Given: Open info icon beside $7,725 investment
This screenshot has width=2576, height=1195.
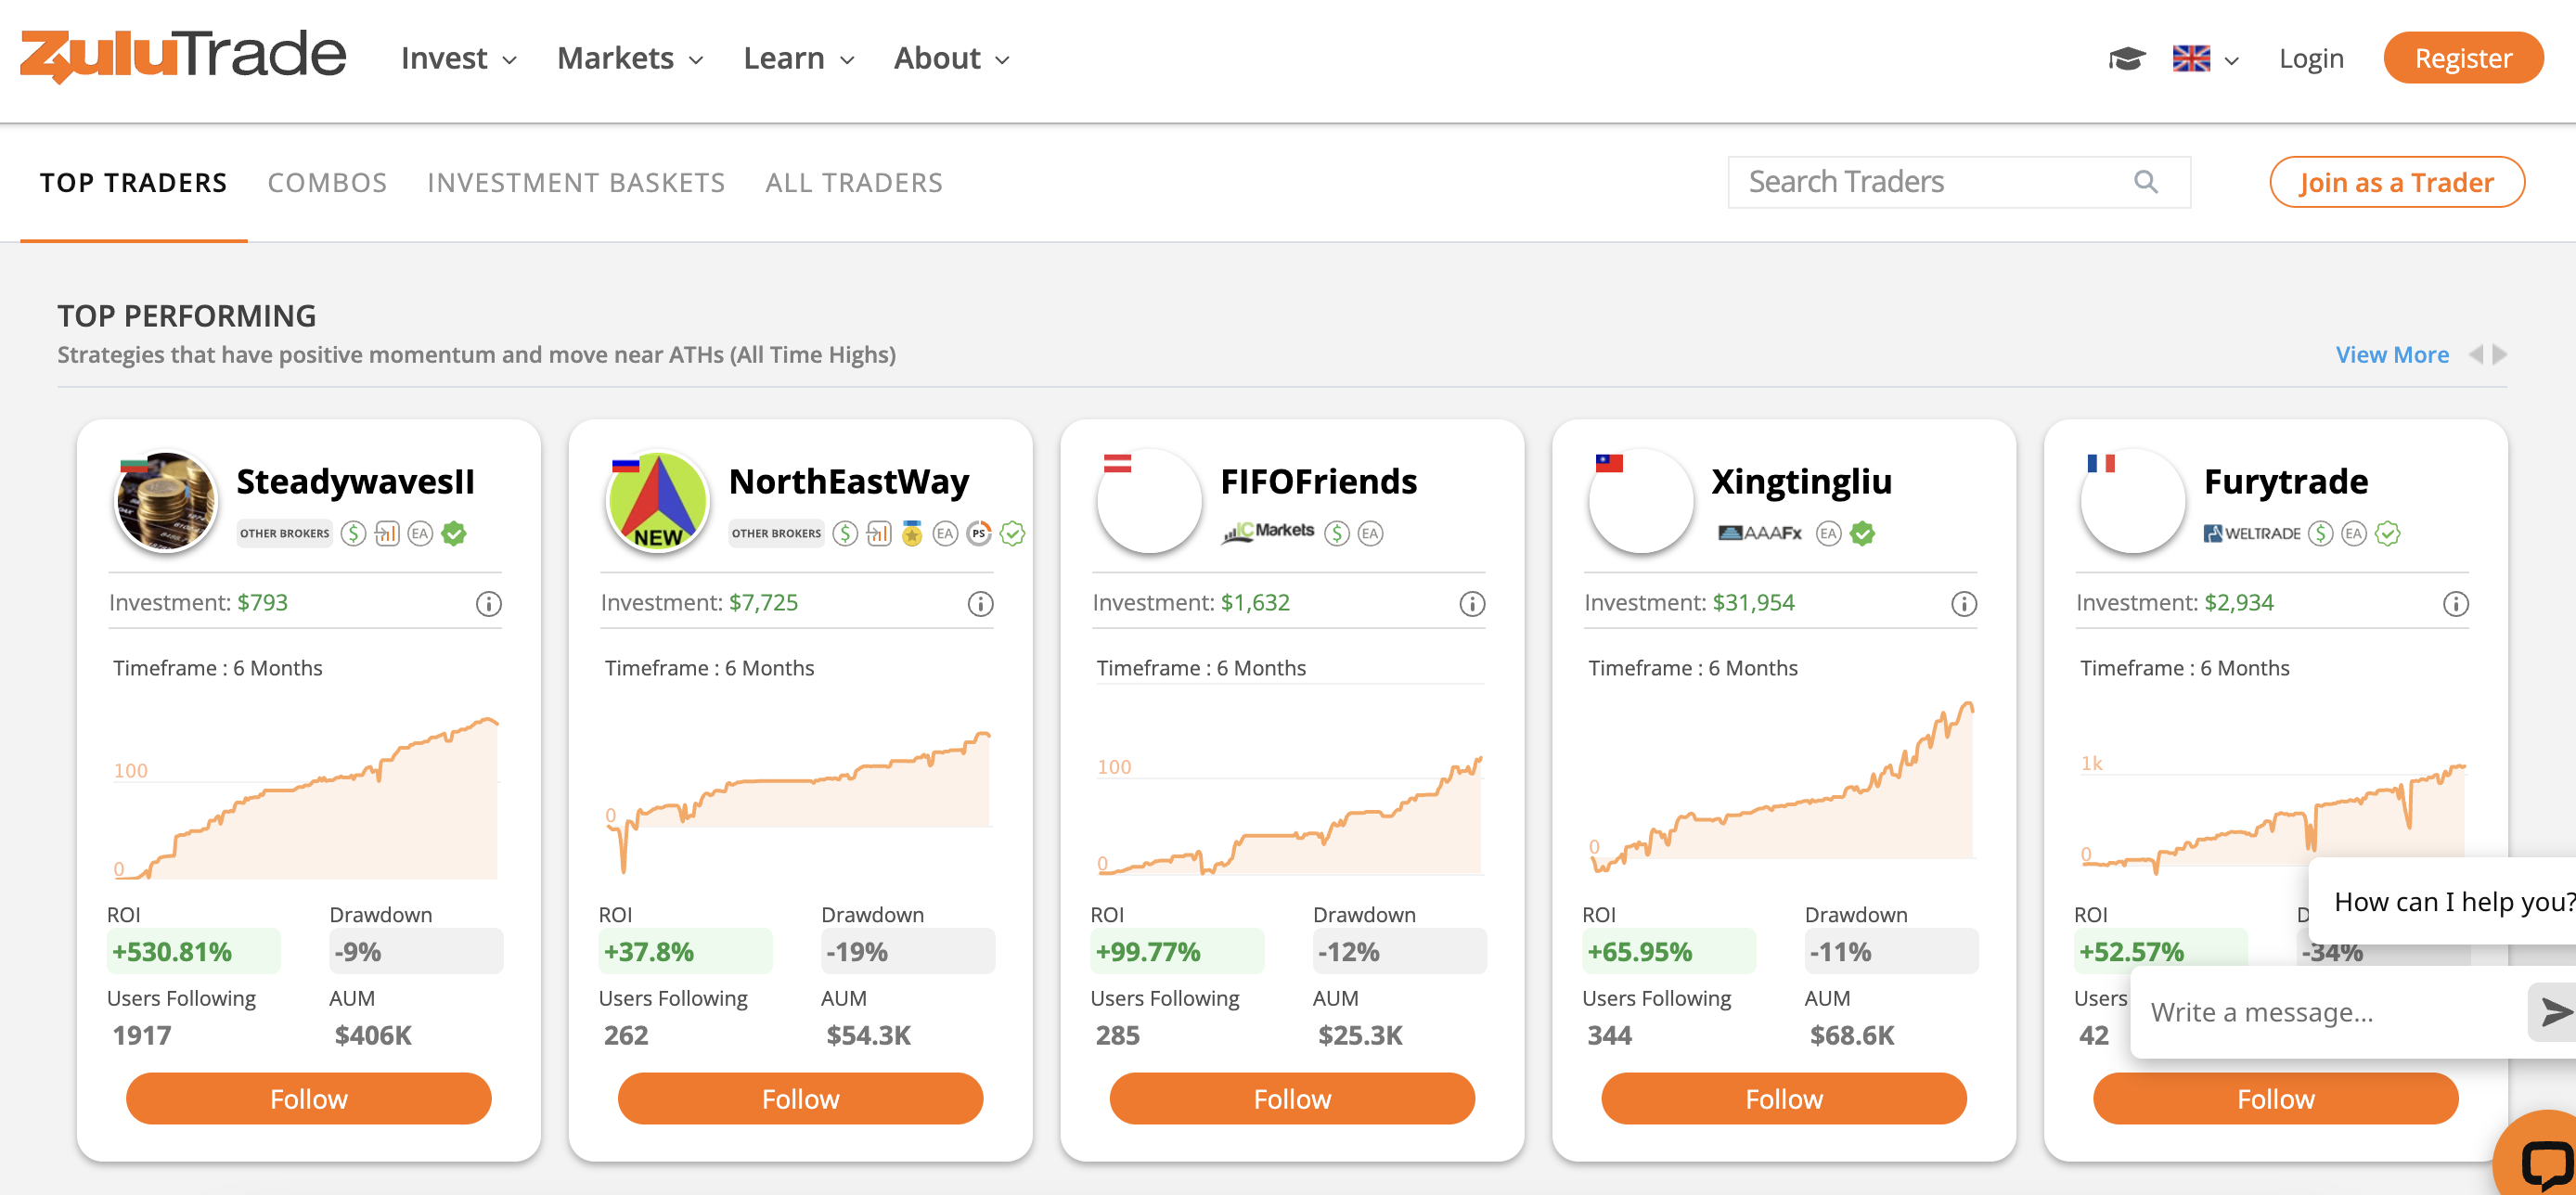Looking at the screenshot, I should [x=980, y=603].
